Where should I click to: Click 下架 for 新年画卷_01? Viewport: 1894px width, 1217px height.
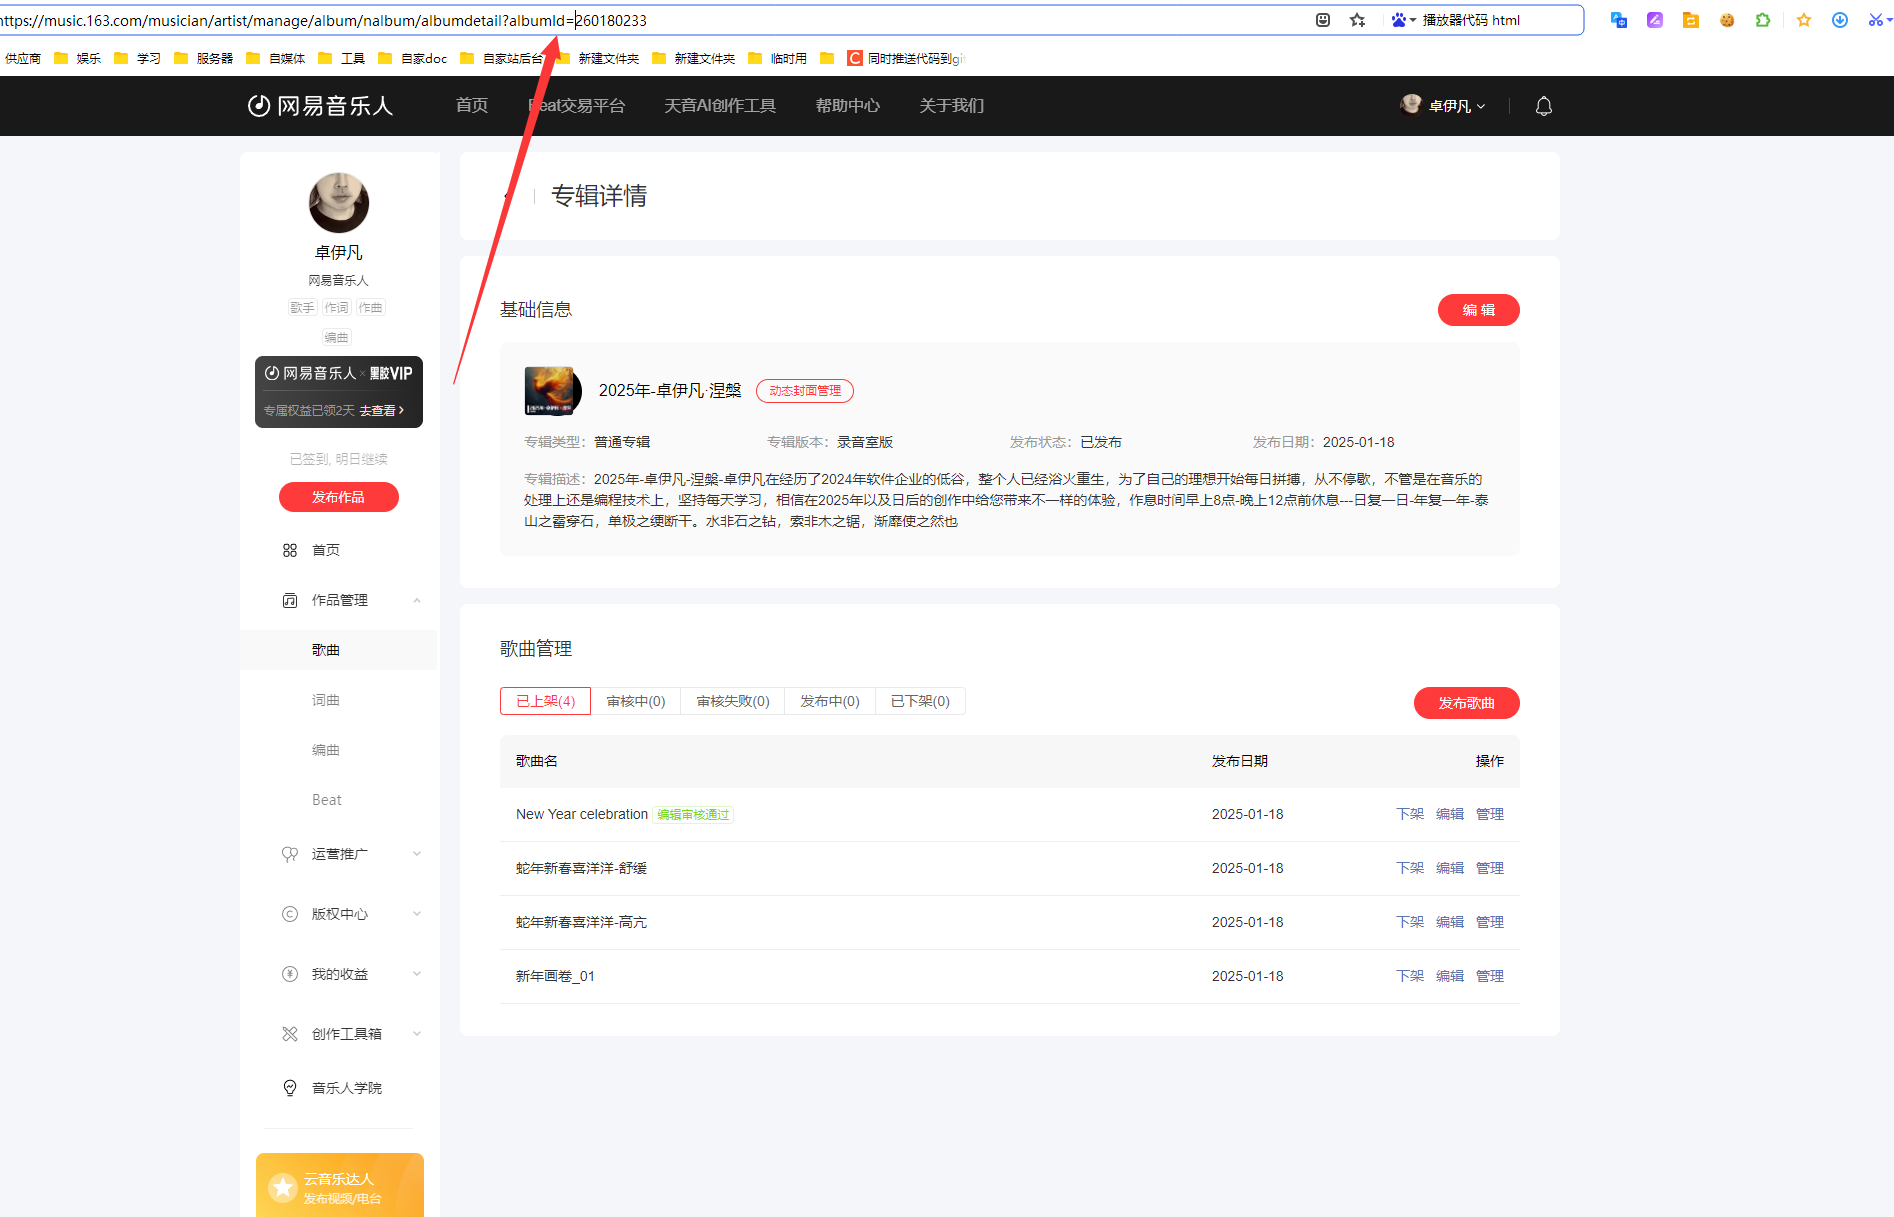pos(1410,976)
